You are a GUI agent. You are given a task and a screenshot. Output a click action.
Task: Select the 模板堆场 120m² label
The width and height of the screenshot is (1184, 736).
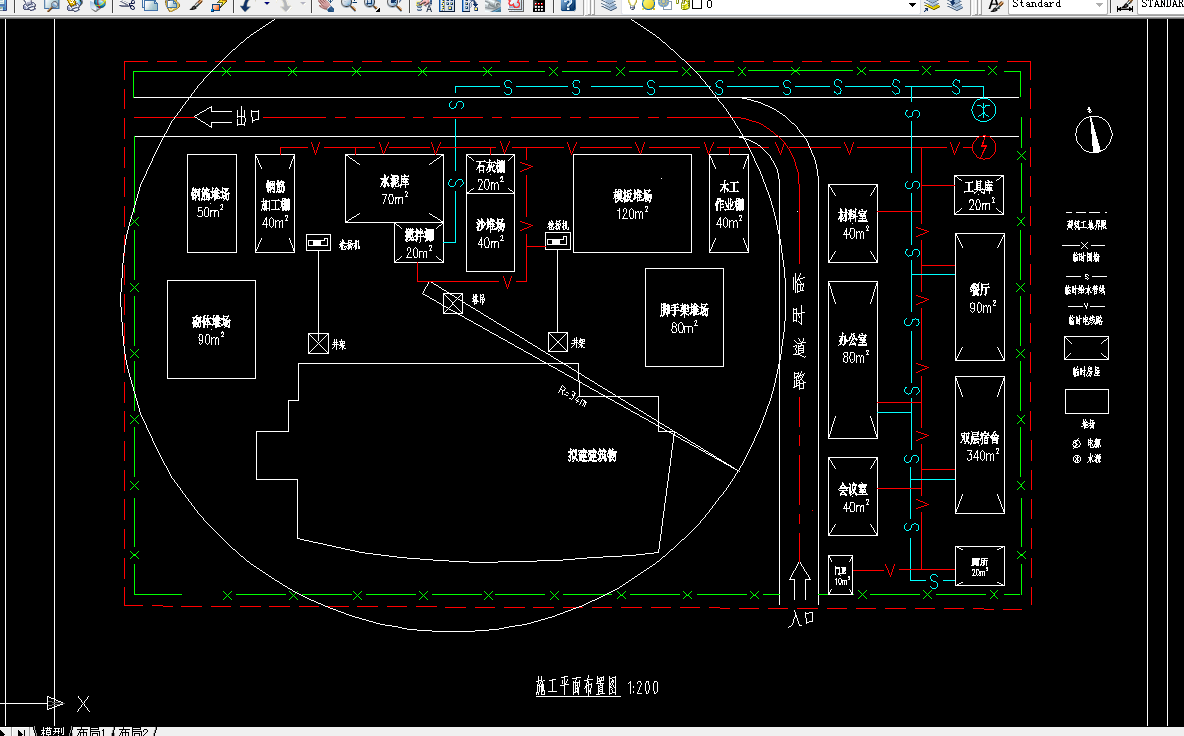[632, 204]
